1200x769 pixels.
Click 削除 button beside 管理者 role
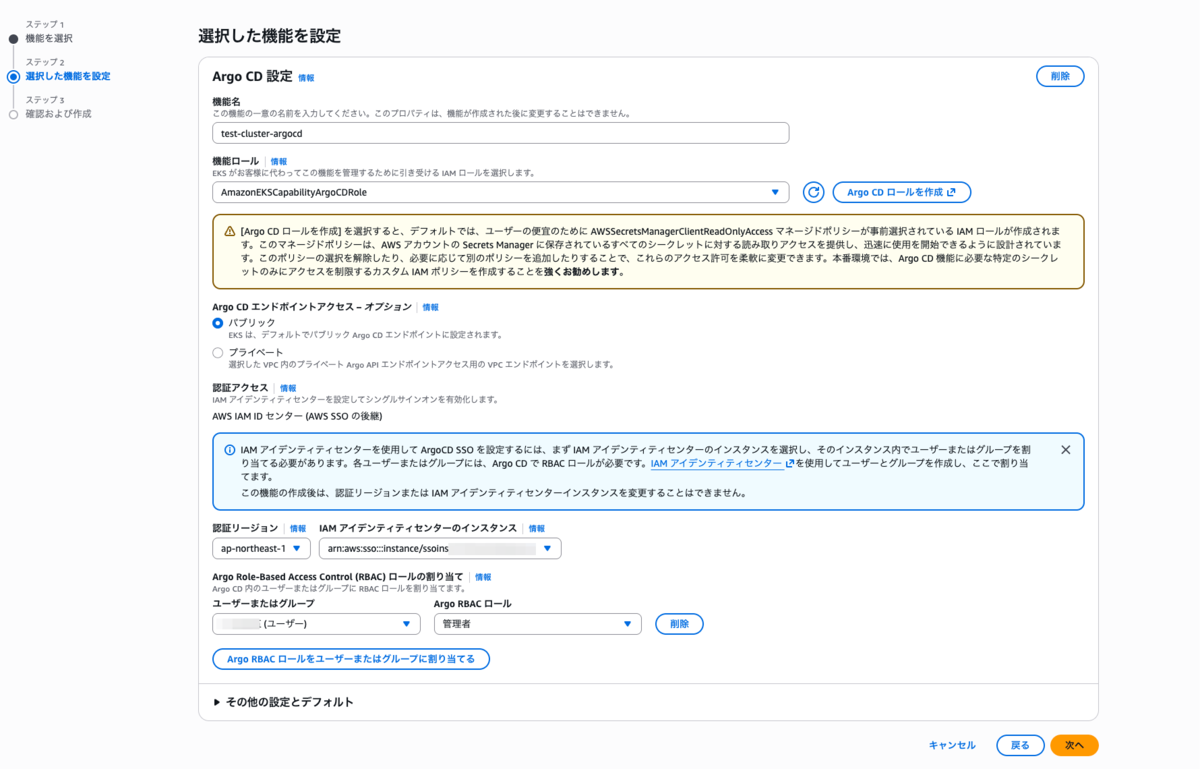coord(679,623)
